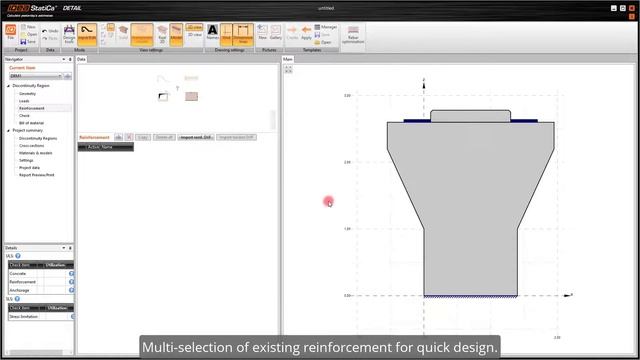Click the Stress limitation check row
Screen dimensions: 640x360
pos(41,317)
